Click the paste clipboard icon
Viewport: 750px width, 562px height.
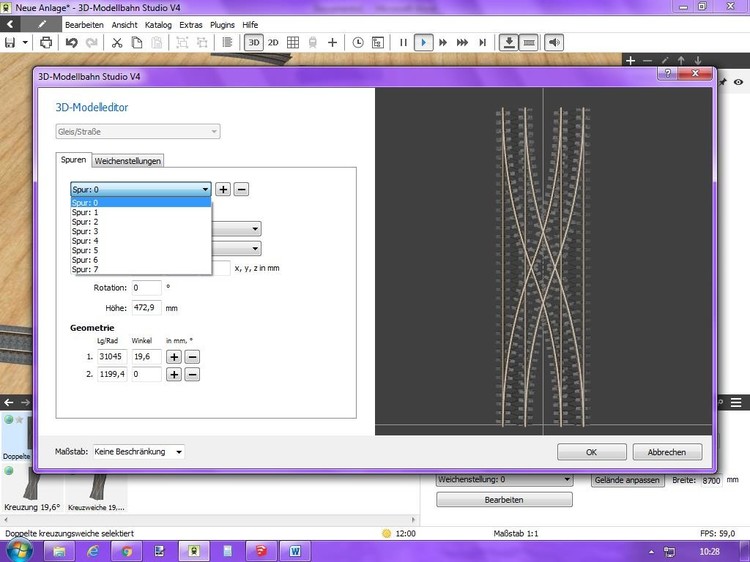coord(156,43)
